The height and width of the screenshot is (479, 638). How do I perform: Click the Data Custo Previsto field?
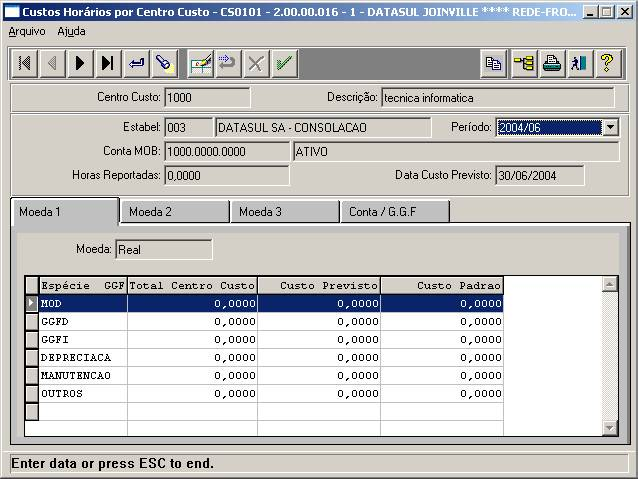540,175
